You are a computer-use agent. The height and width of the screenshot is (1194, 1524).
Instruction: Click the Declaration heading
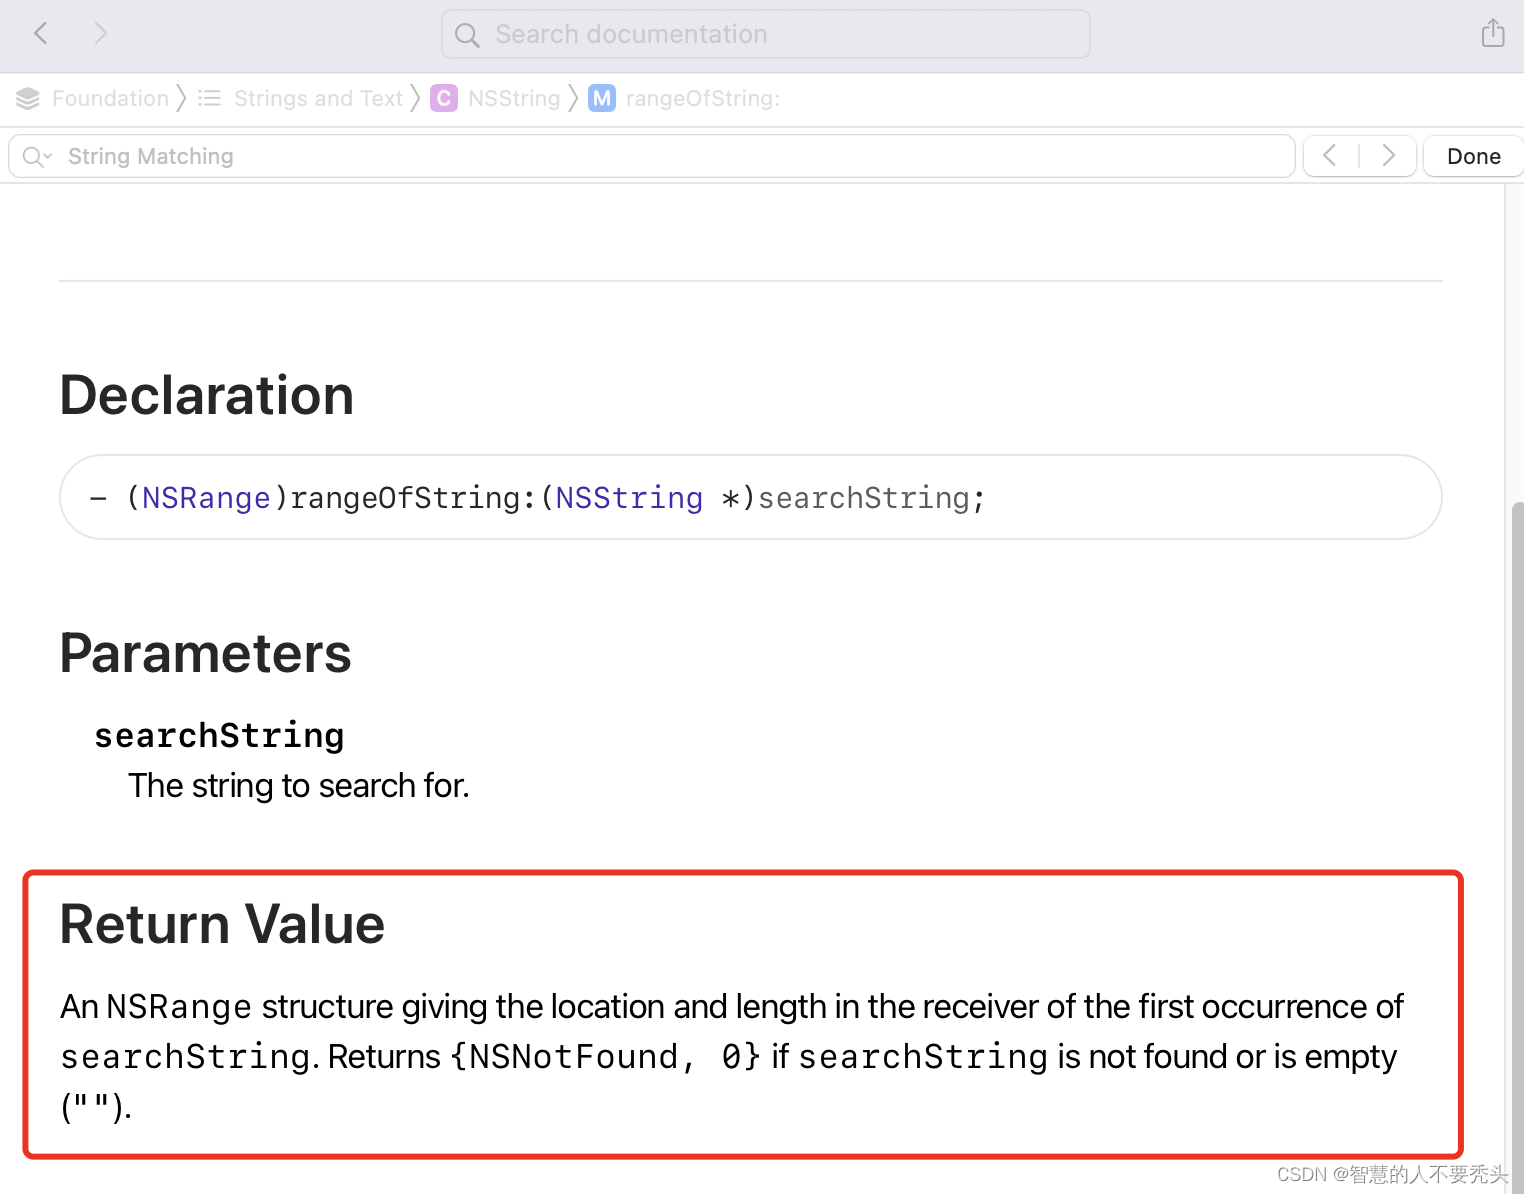[207, 395]
